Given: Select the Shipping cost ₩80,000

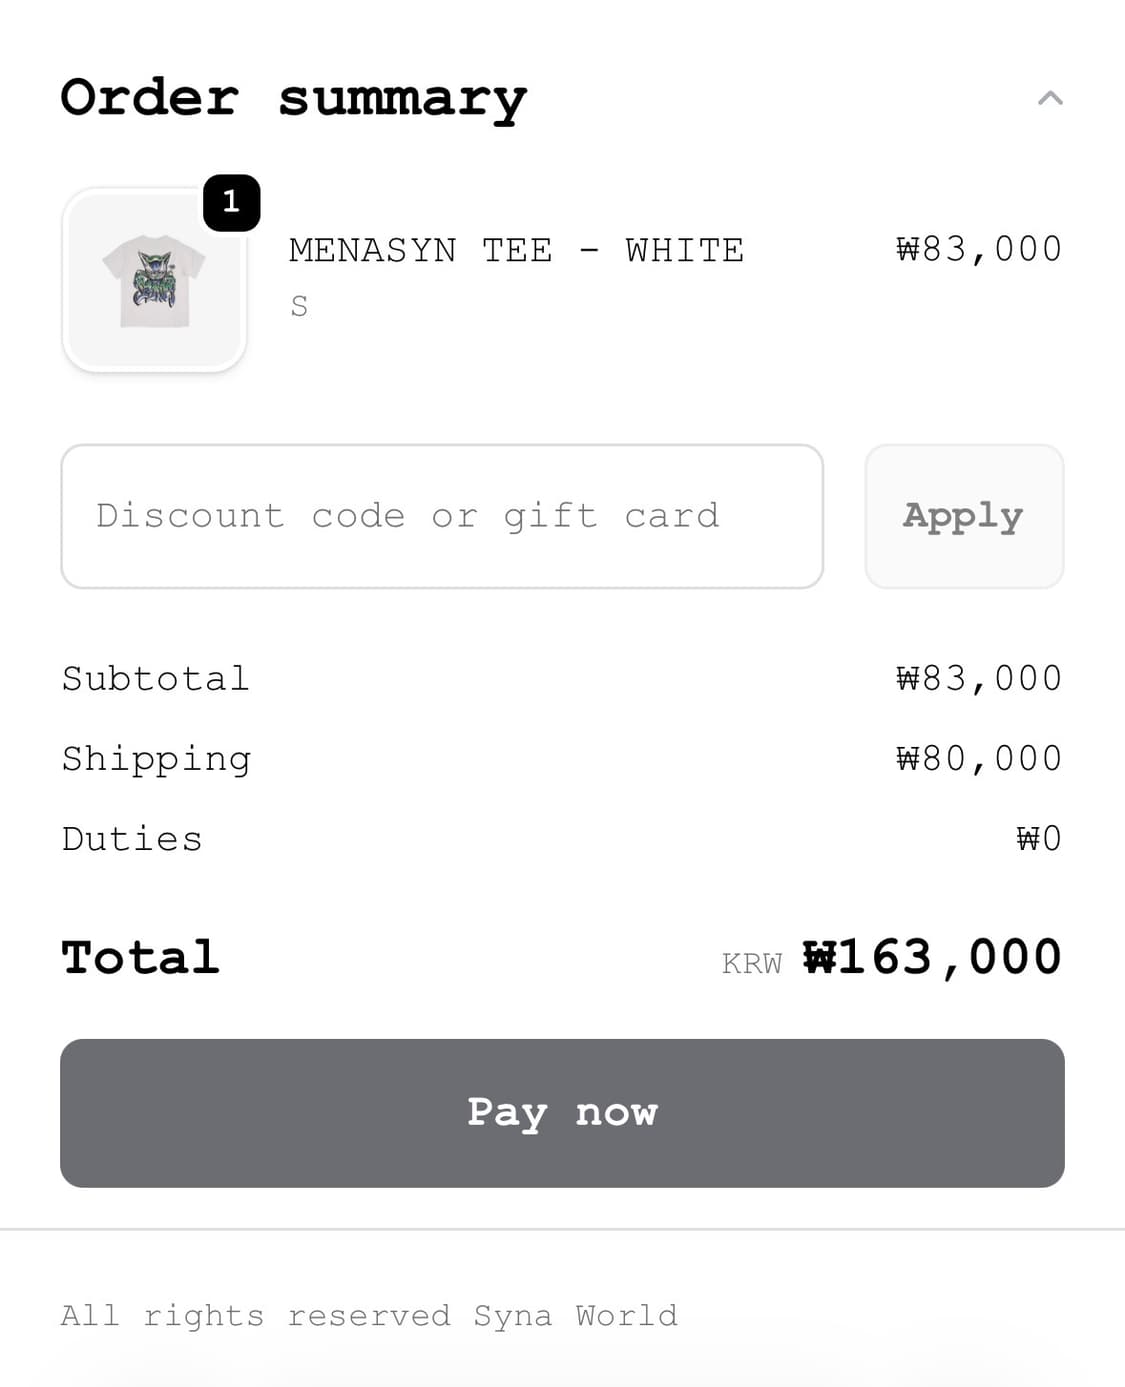Looking at the screenshot, I should coord(978,759).
